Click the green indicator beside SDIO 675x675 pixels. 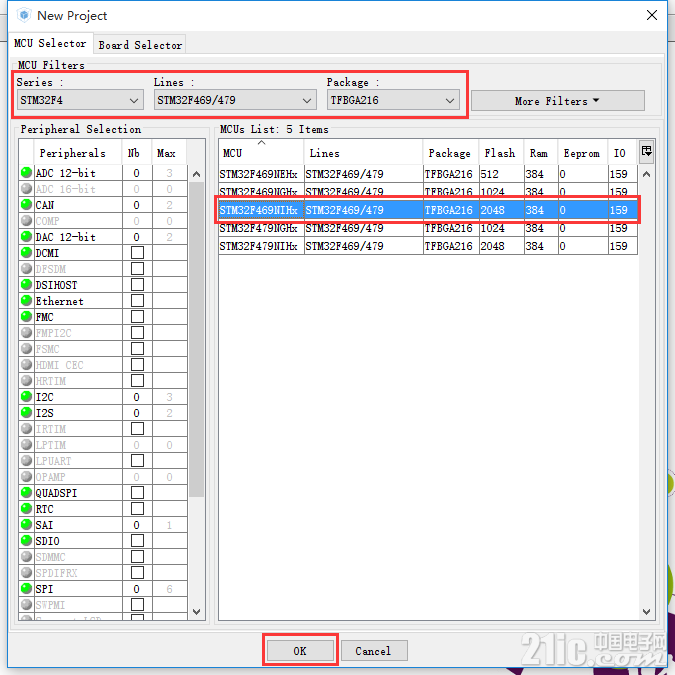(26, 540)
